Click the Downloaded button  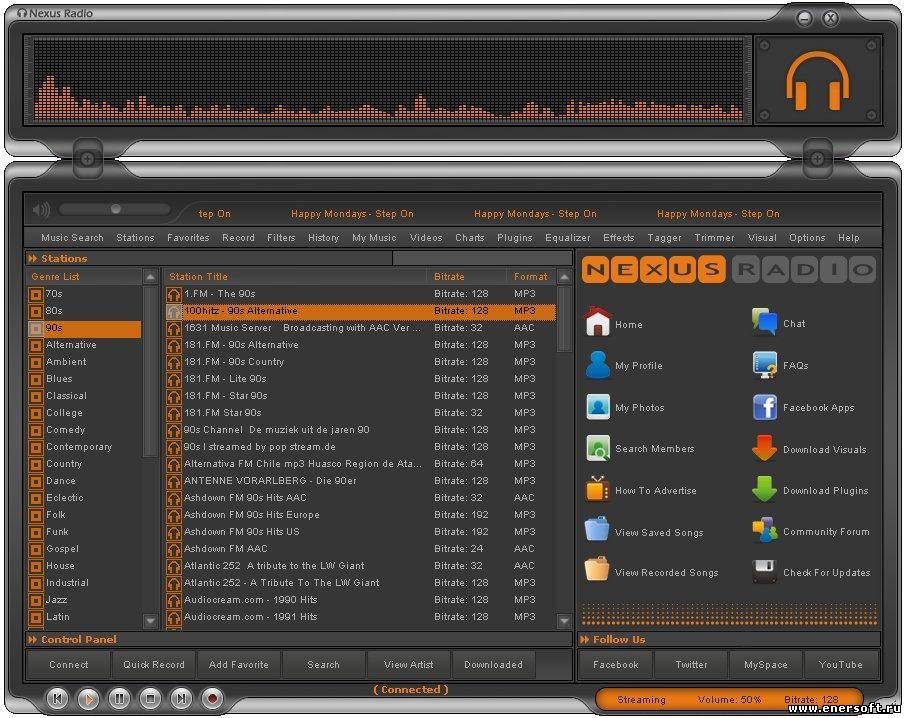coord(493,664)
